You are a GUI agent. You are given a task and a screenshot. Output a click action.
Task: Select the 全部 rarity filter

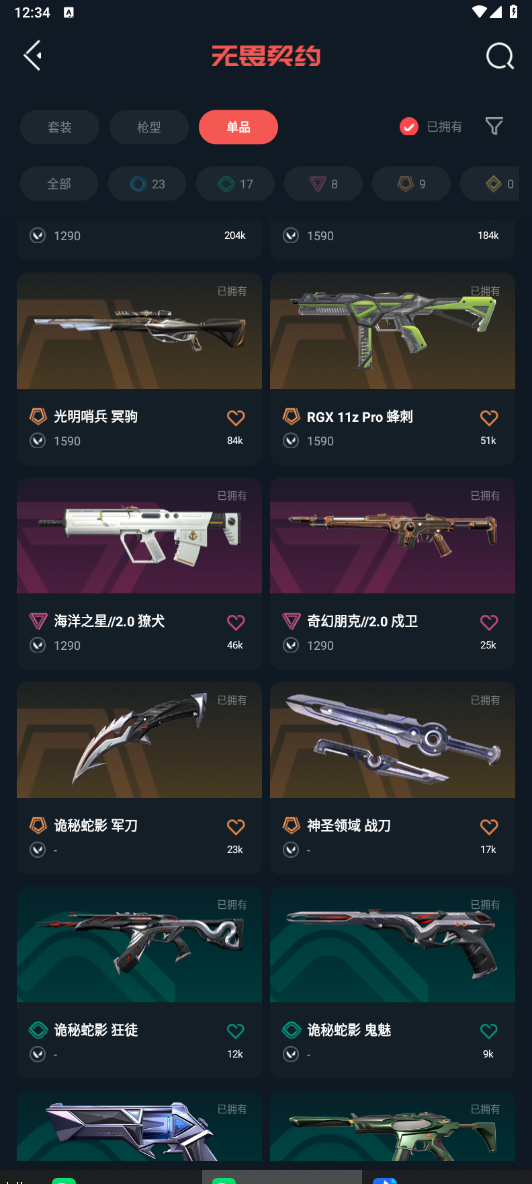point(59,183)
